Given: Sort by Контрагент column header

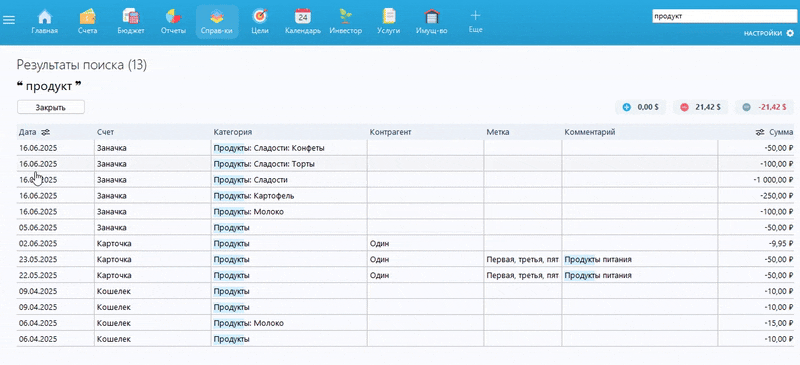Looking at the screenshot, I should [390, 132].
